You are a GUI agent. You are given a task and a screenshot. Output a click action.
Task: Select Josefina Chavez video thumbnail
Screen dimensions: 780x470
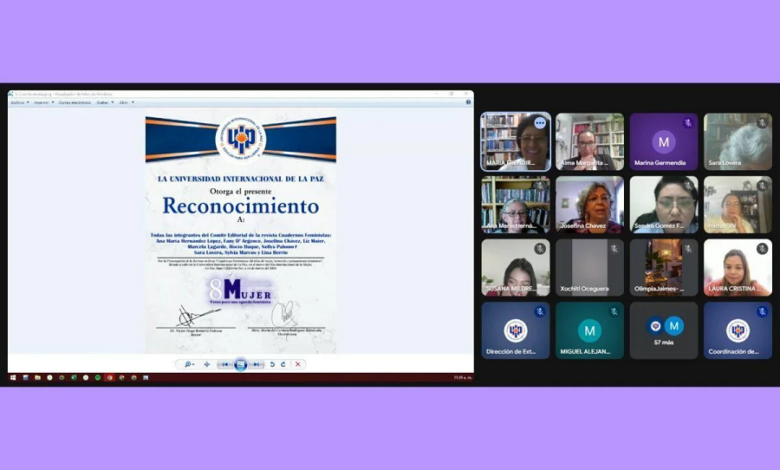tap(590, 204)
